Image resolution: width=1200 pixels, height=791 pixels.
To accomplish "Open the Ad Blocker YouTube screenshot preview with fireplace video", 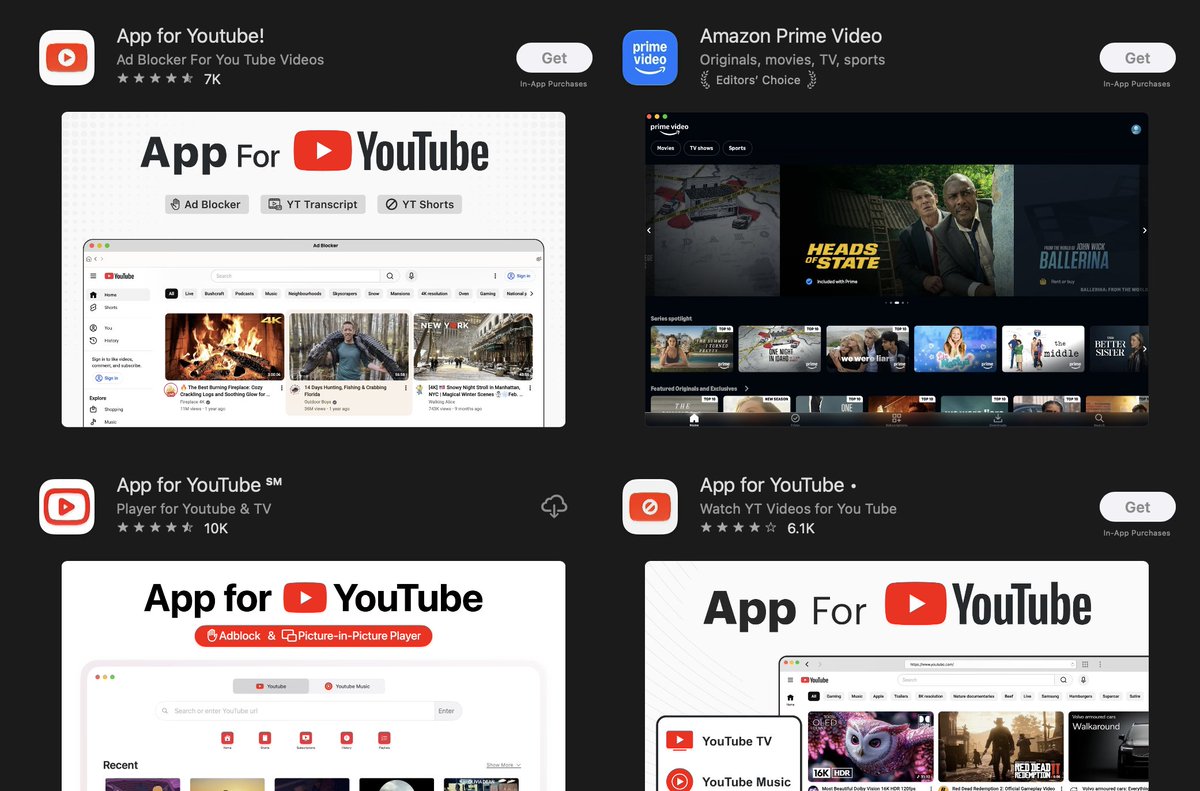I will point(314,269).
